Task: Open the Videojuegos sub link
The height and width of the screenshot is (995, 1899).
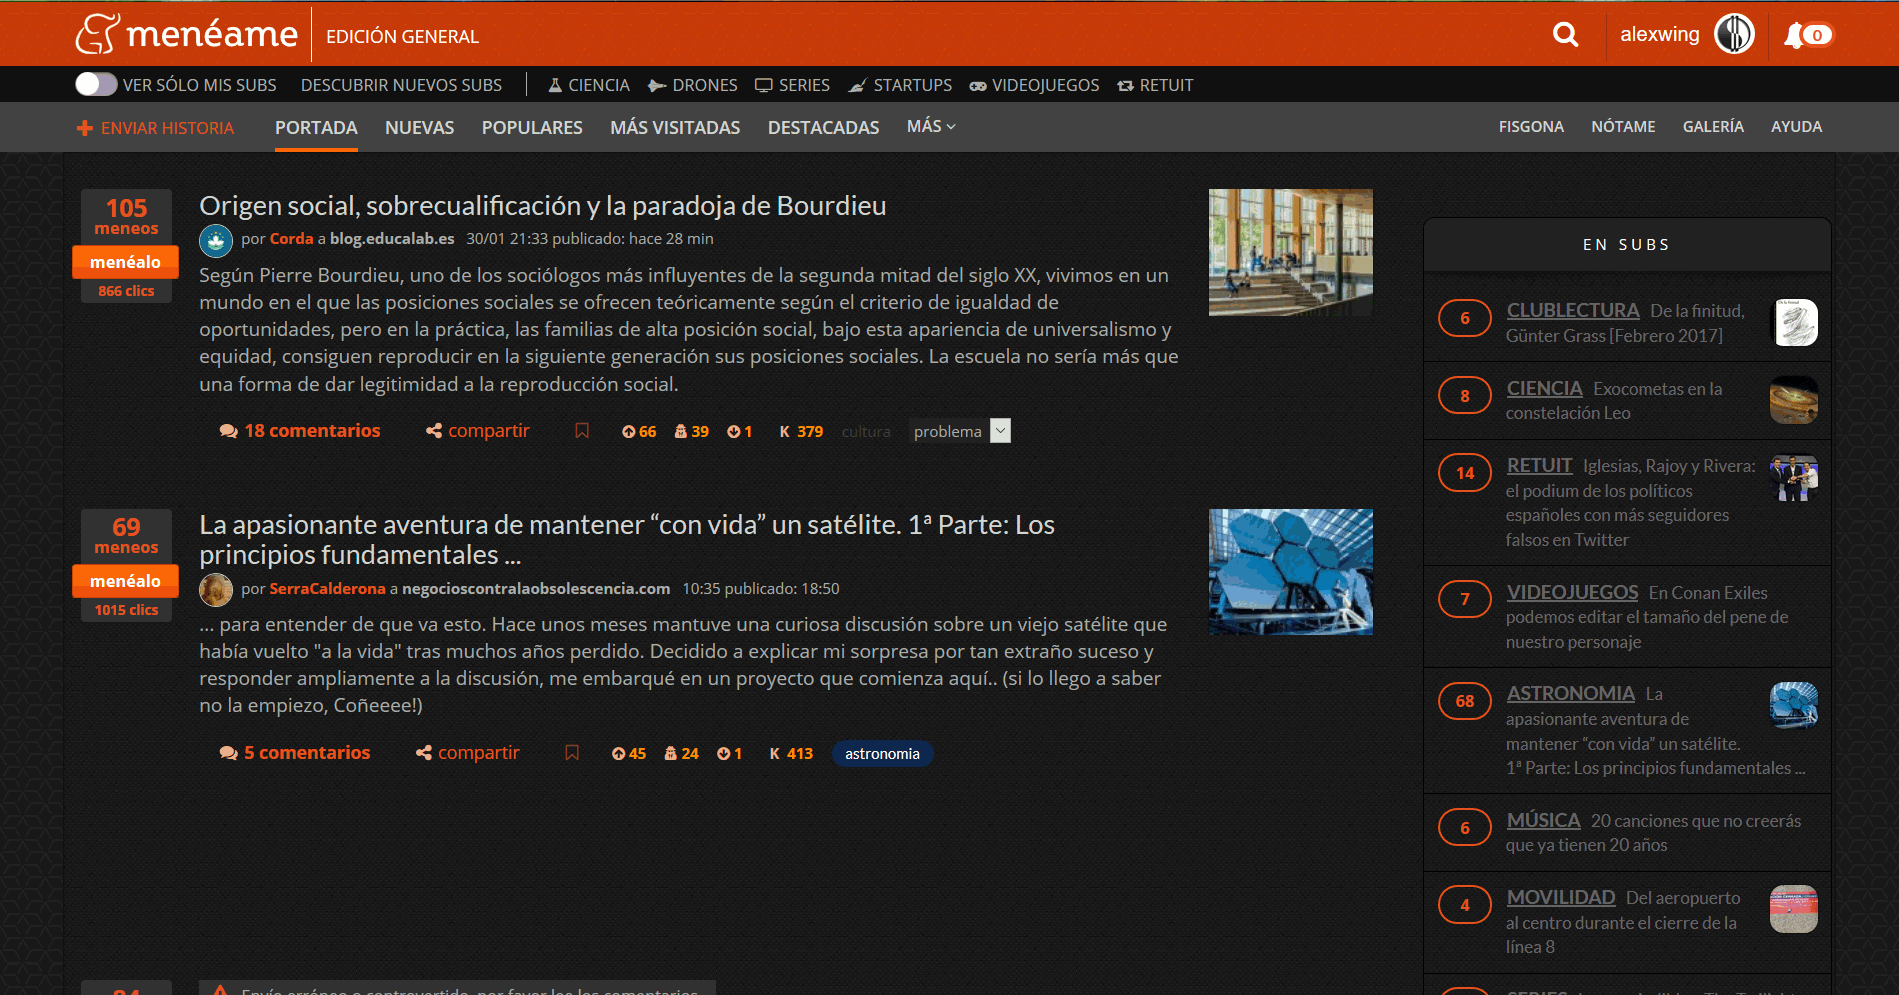Action: (x=1034, y=85)
